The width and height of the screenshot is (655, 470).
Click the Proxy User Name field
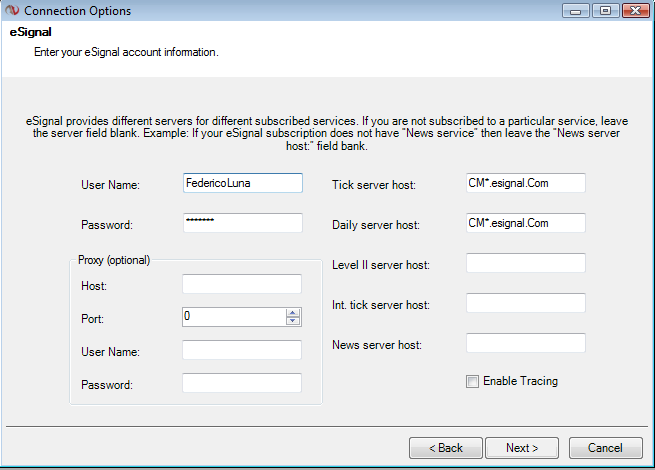point(242,350)
